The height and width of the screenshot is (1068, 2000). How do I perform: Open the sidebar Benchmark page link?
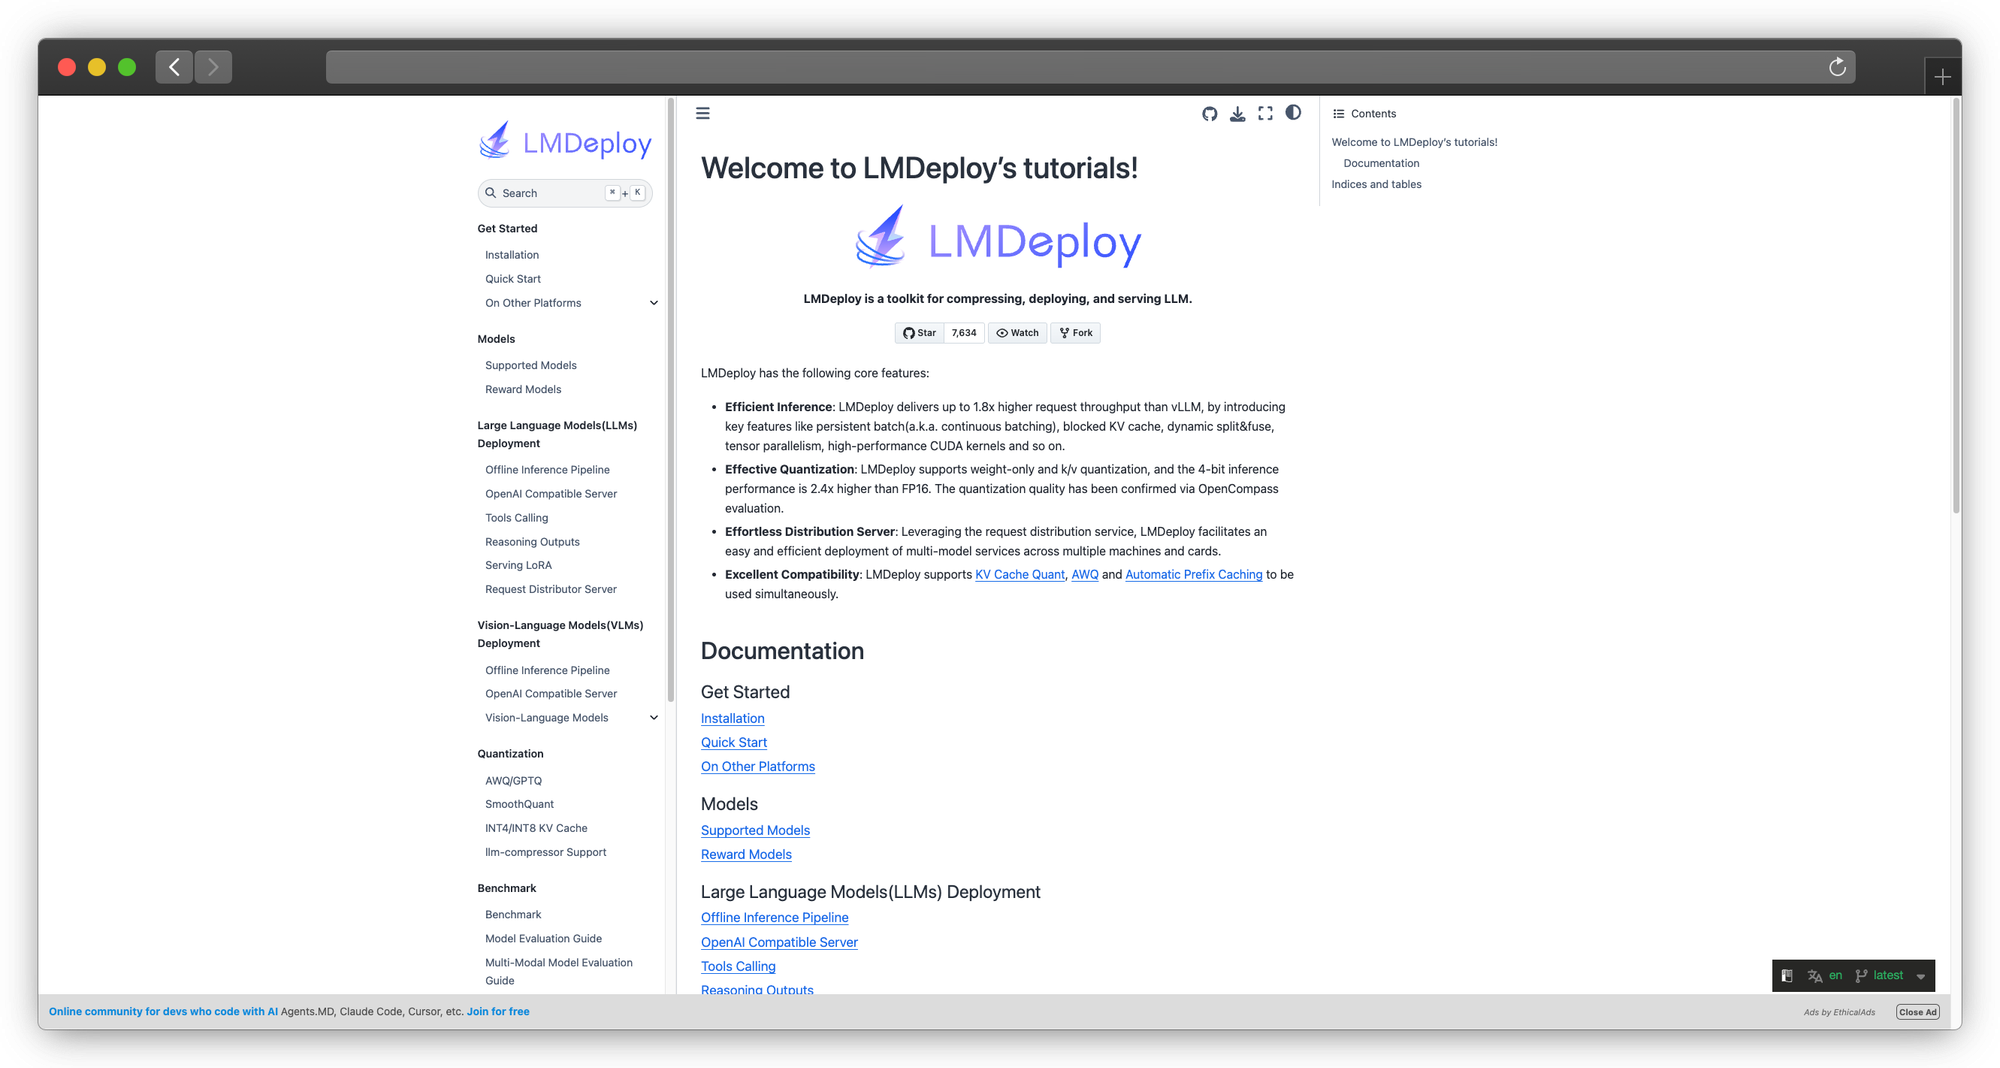(513, 915)
